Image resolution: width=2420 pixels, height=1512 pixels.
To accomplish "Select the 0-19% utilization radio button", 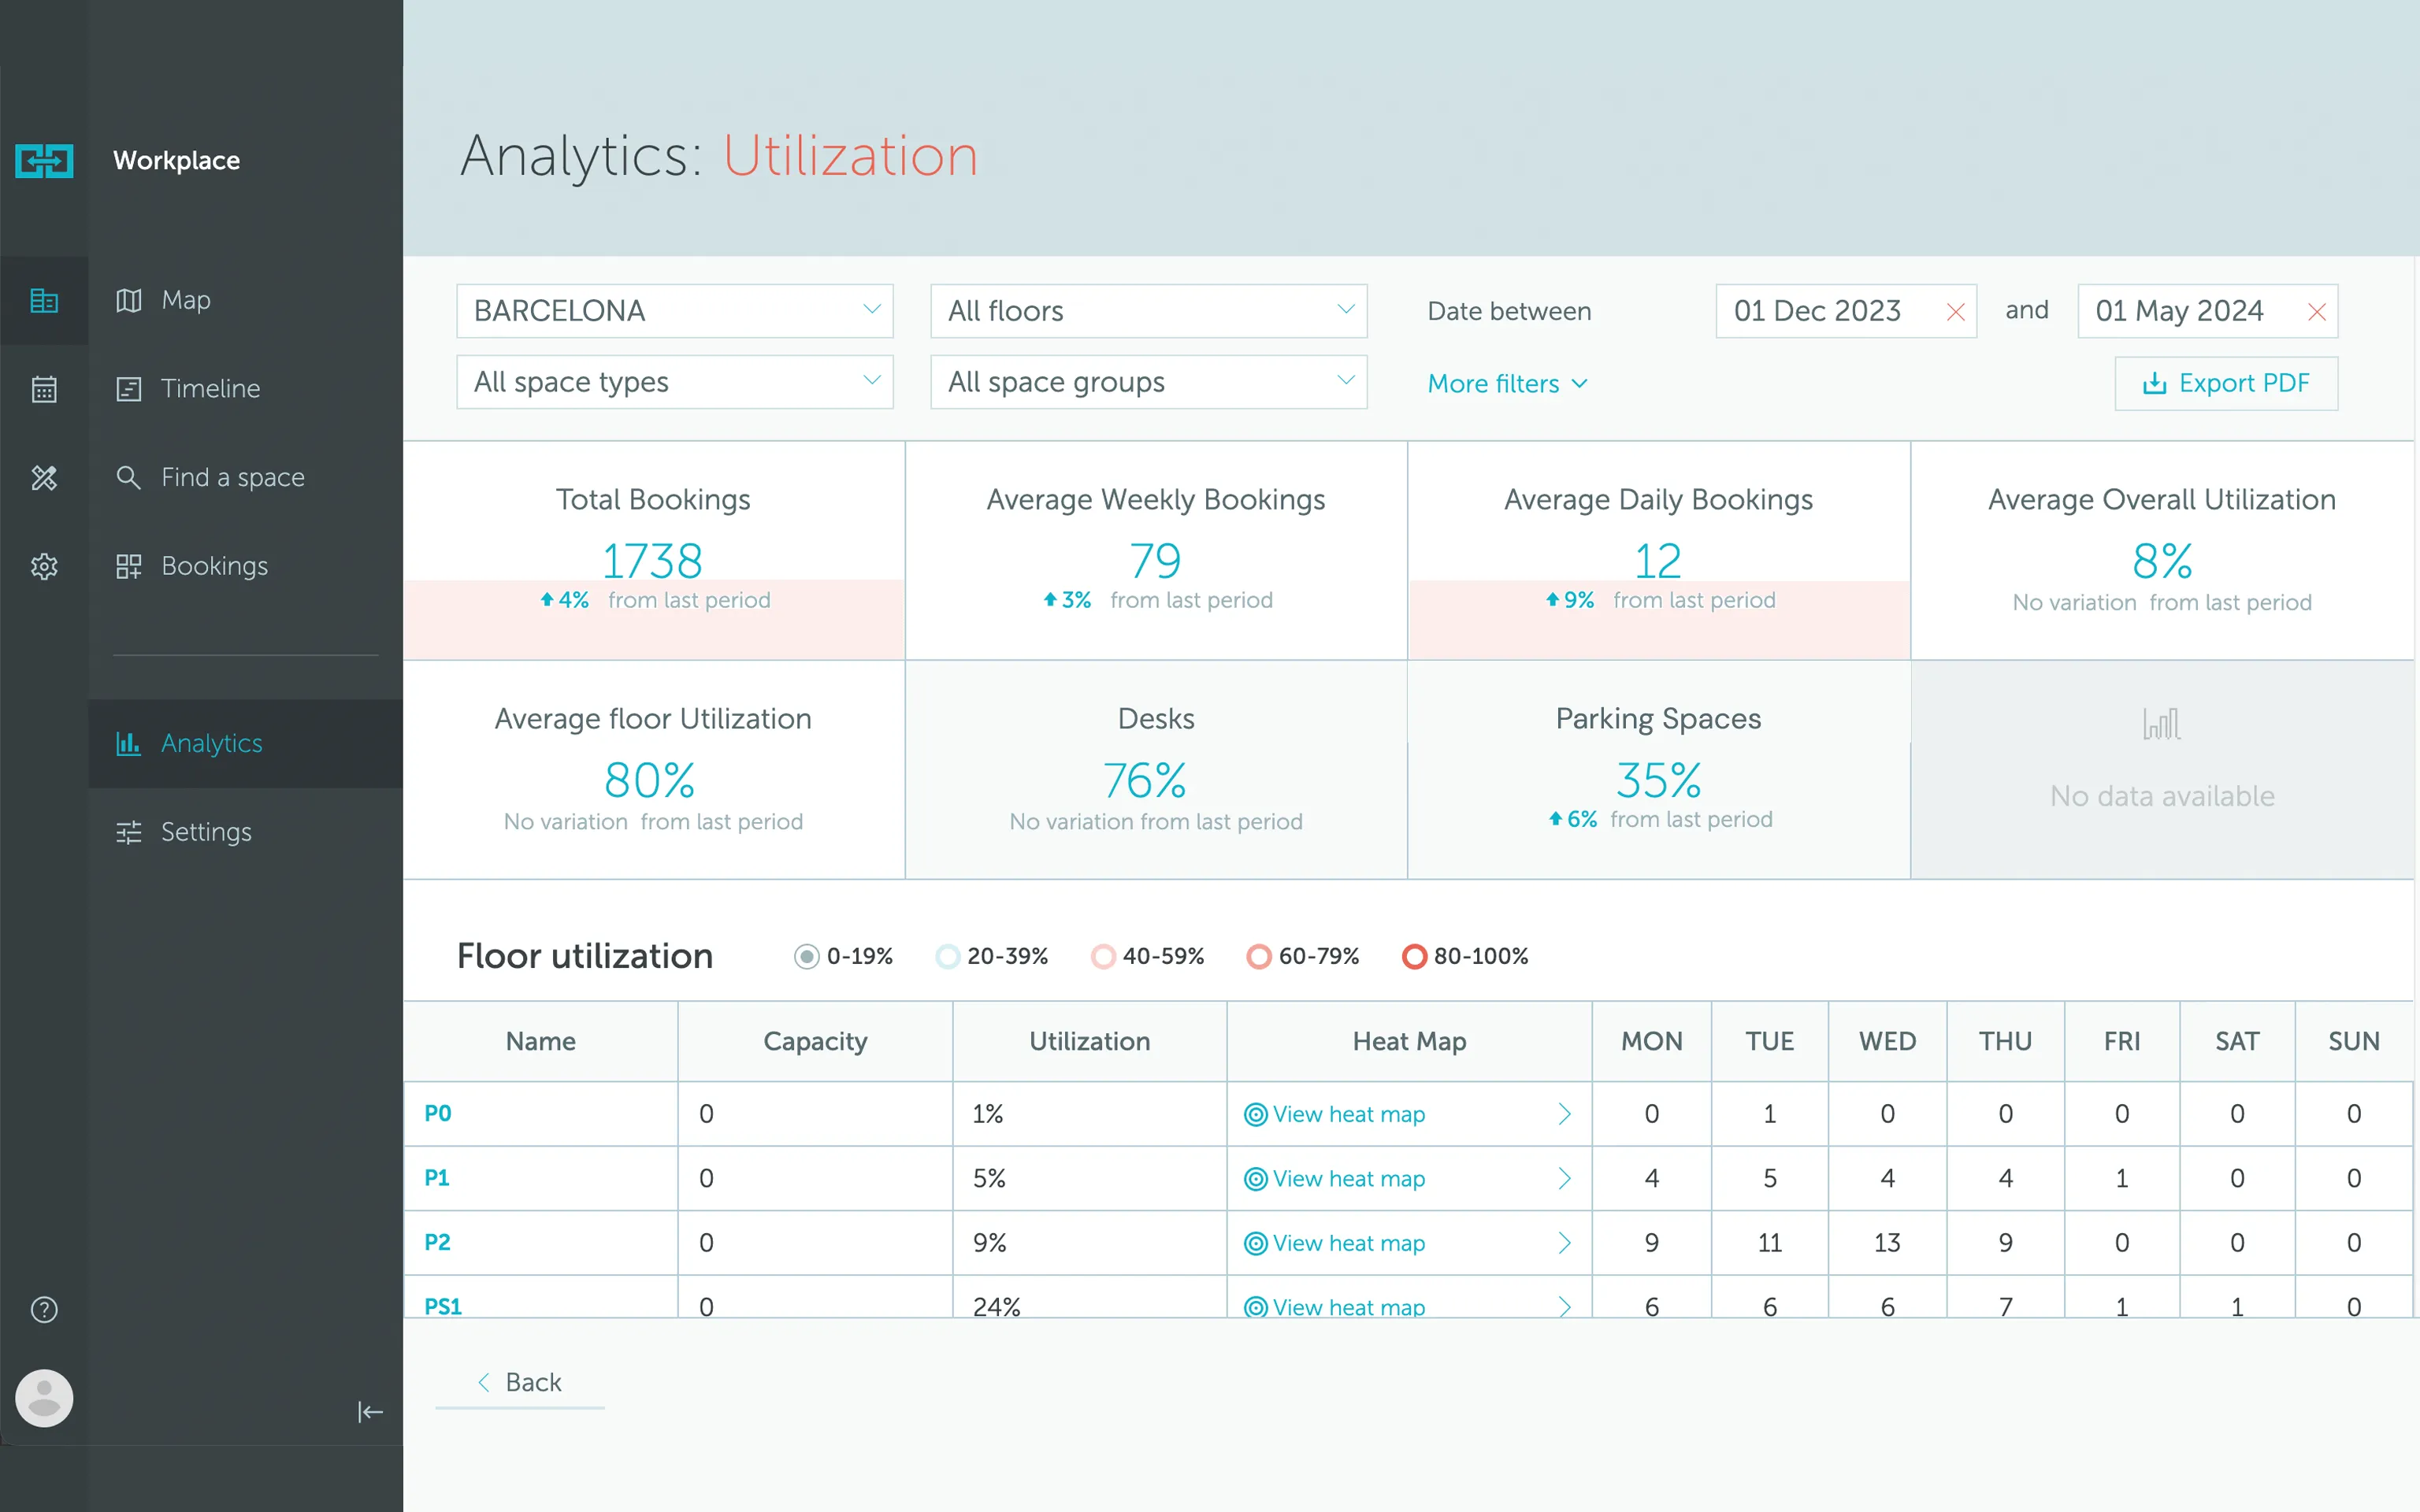I will (x=806, y=956).
